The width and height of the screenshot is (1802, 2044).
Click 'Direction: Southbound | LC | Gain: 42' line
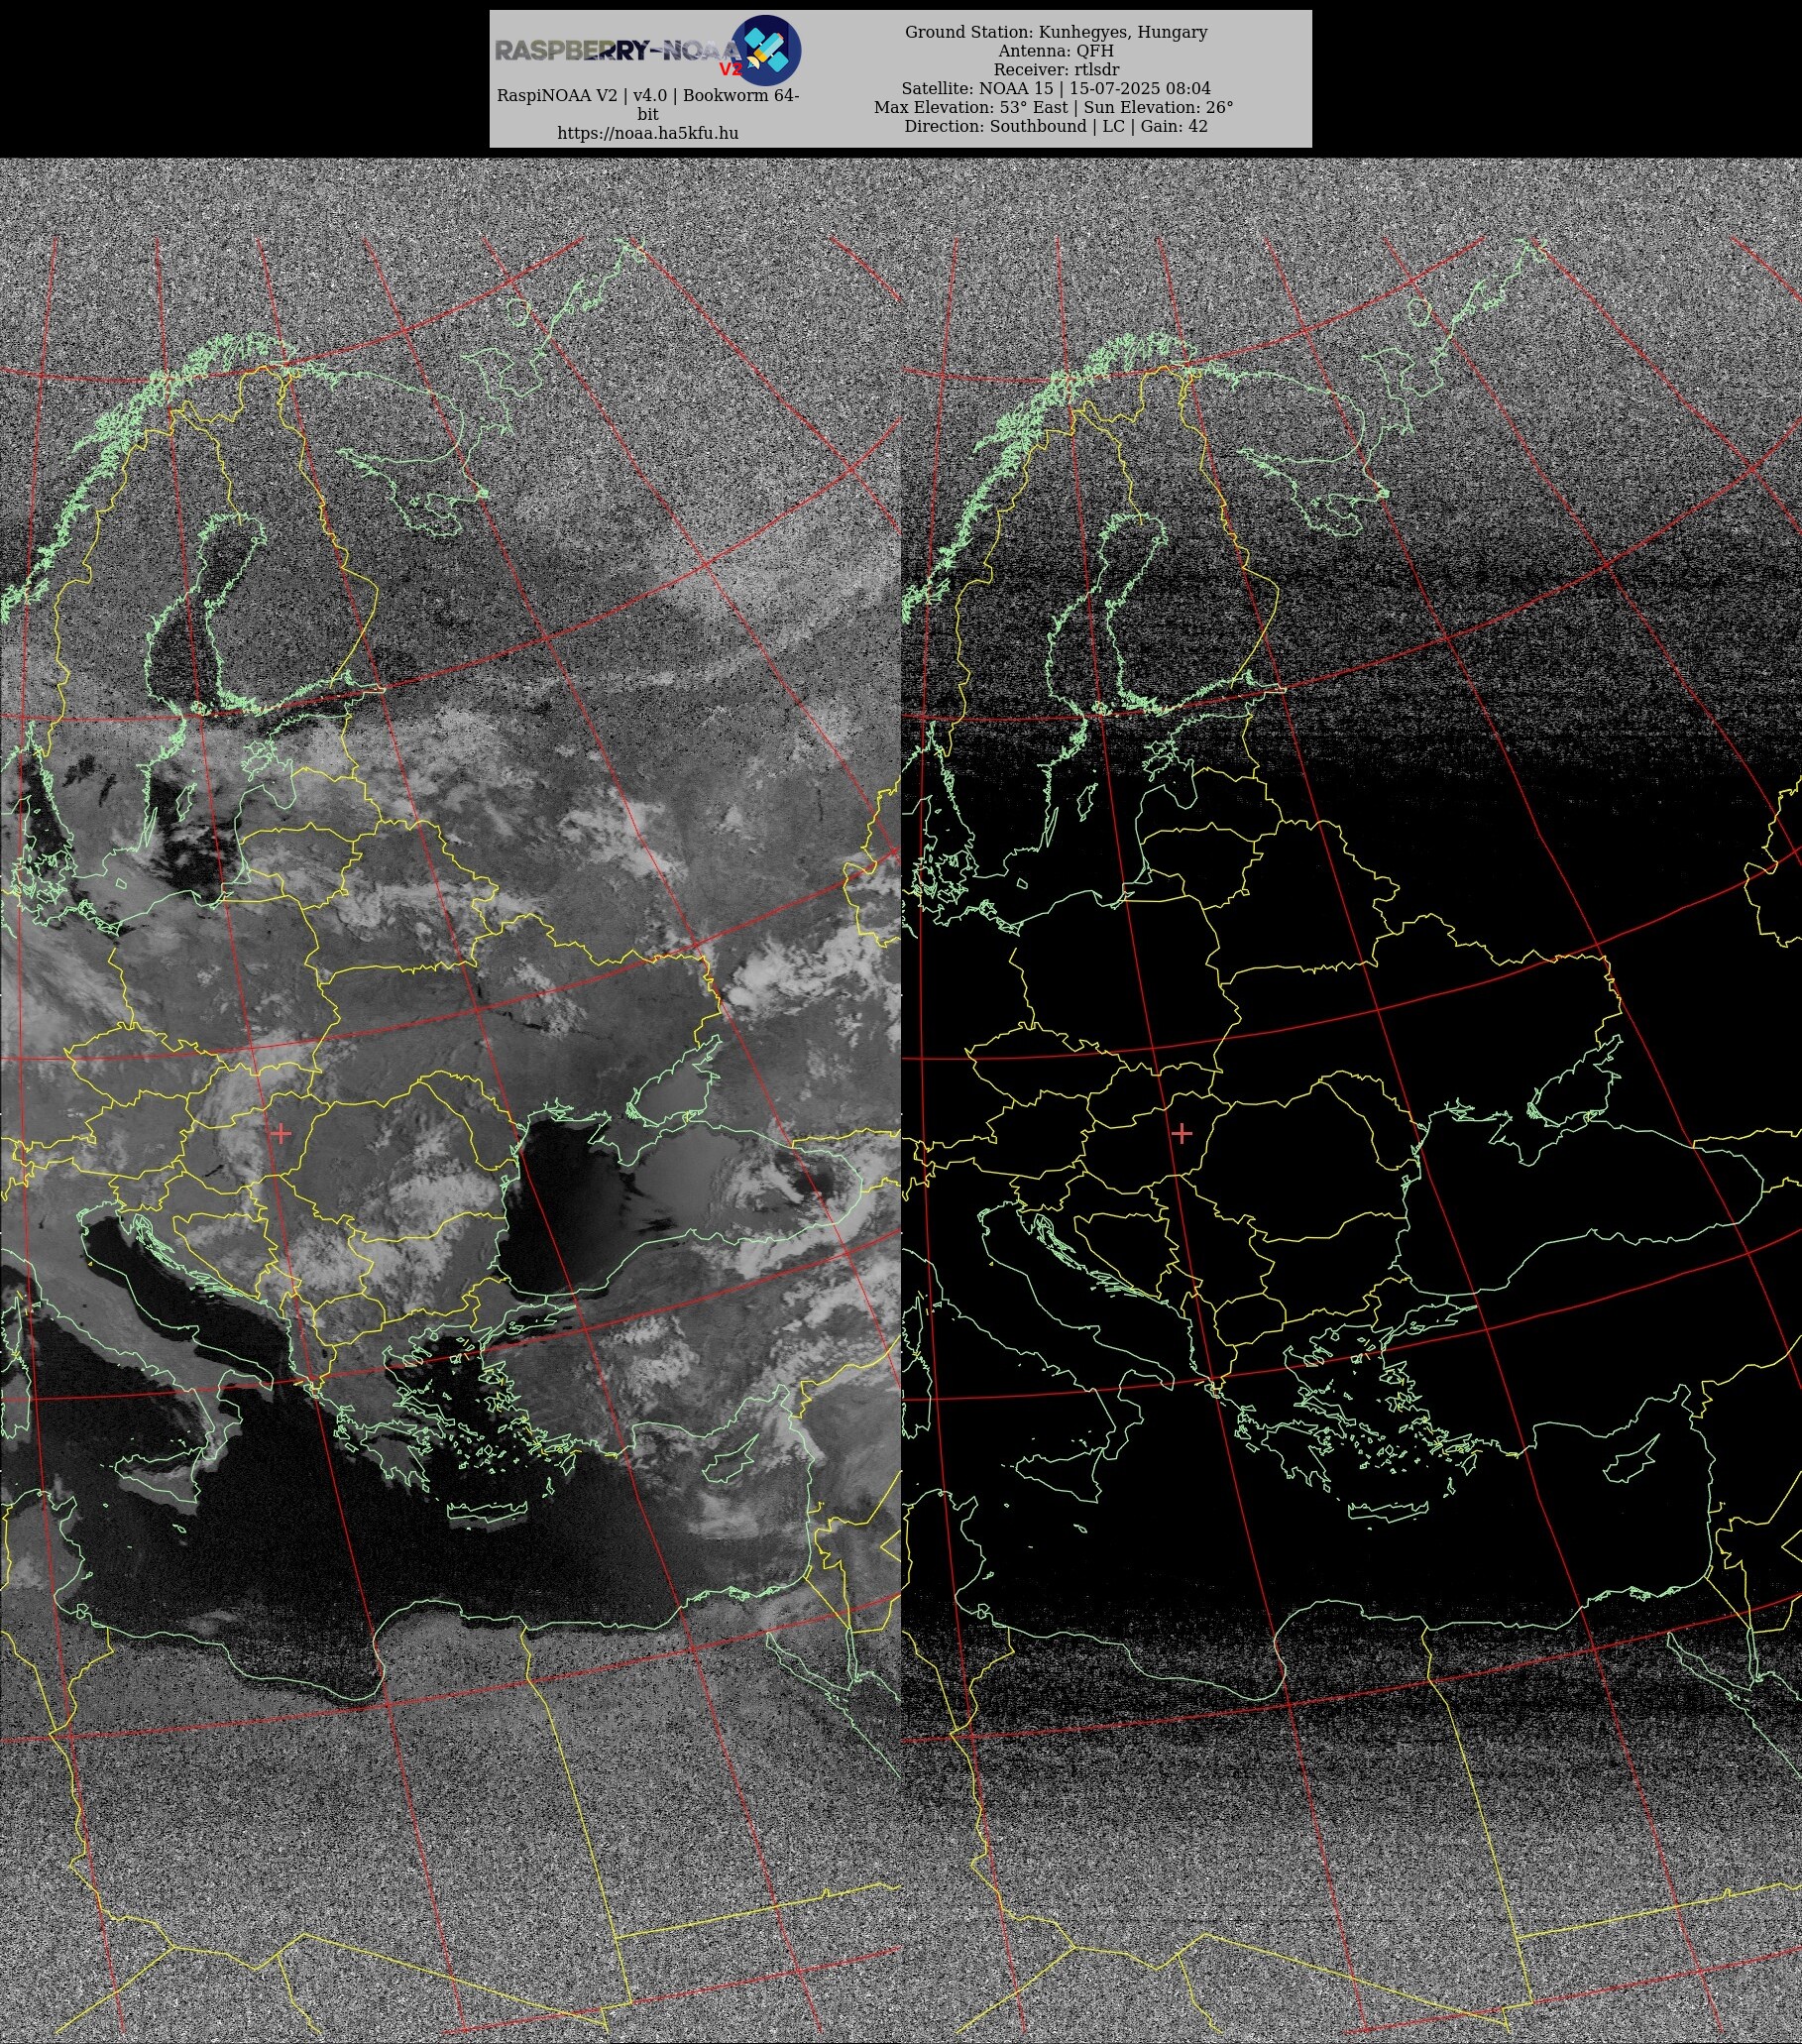tap(1056, 127)
